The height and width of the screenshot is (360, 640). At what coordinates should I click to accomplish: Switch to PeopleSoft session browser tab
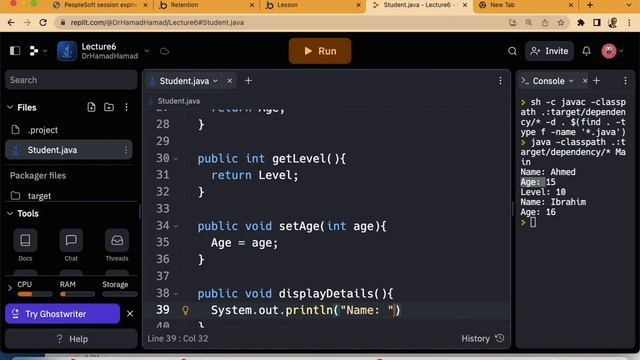click(100, 5)
